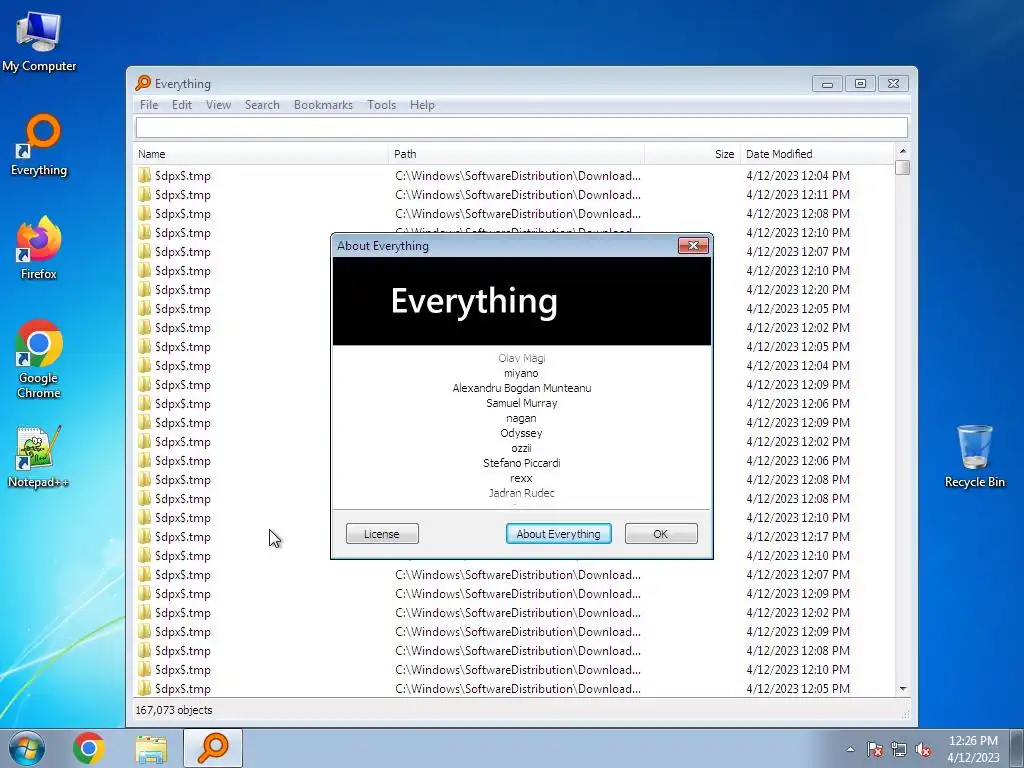
Task: Open the View menu
Action: click(x=218, y=104)
